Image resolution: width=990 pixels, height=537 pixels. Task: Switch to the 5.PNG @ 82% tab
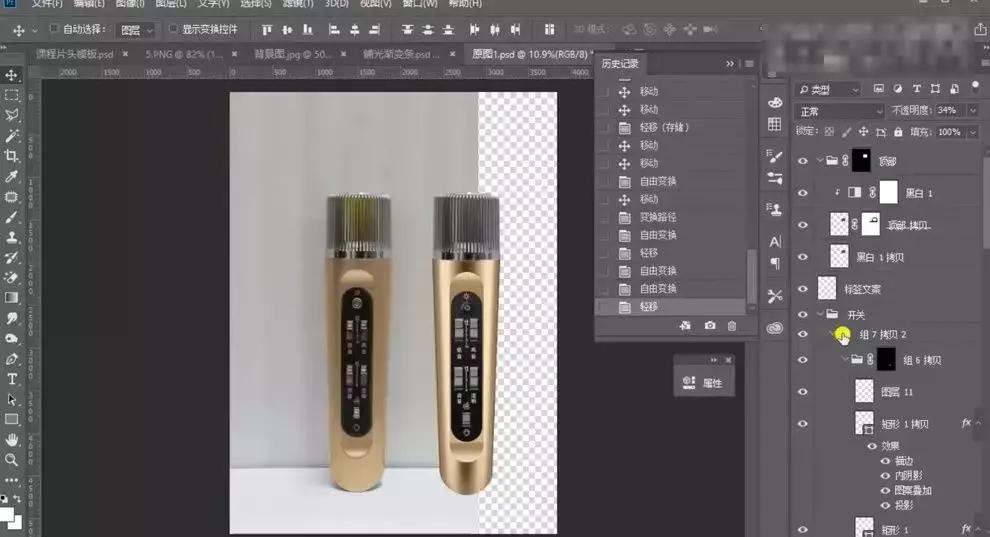click(x=184, y=54)
